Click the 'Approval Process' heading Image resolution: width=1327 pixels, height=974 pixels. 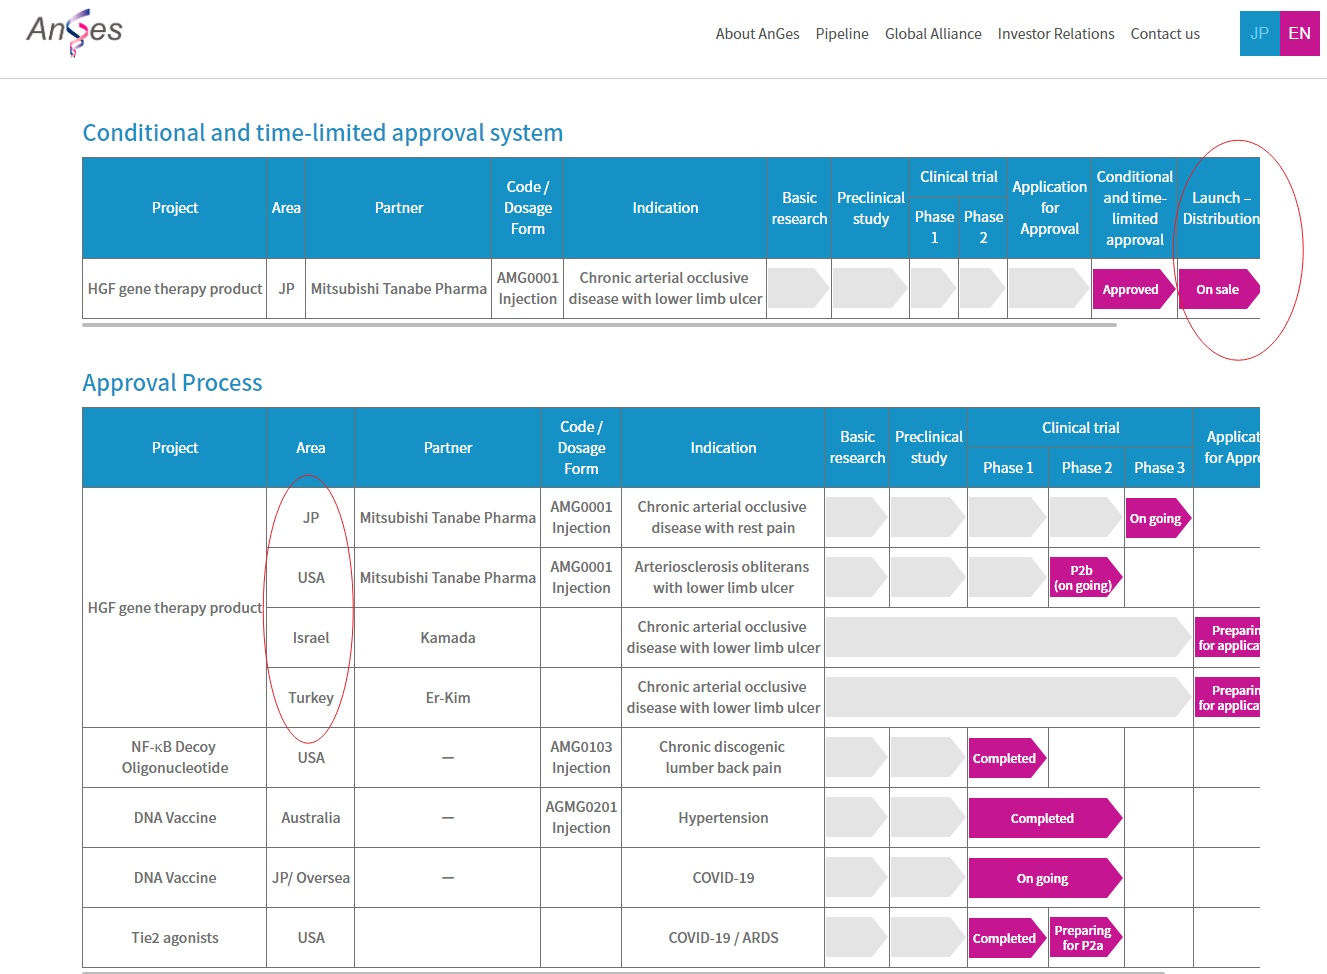(172, 383)
